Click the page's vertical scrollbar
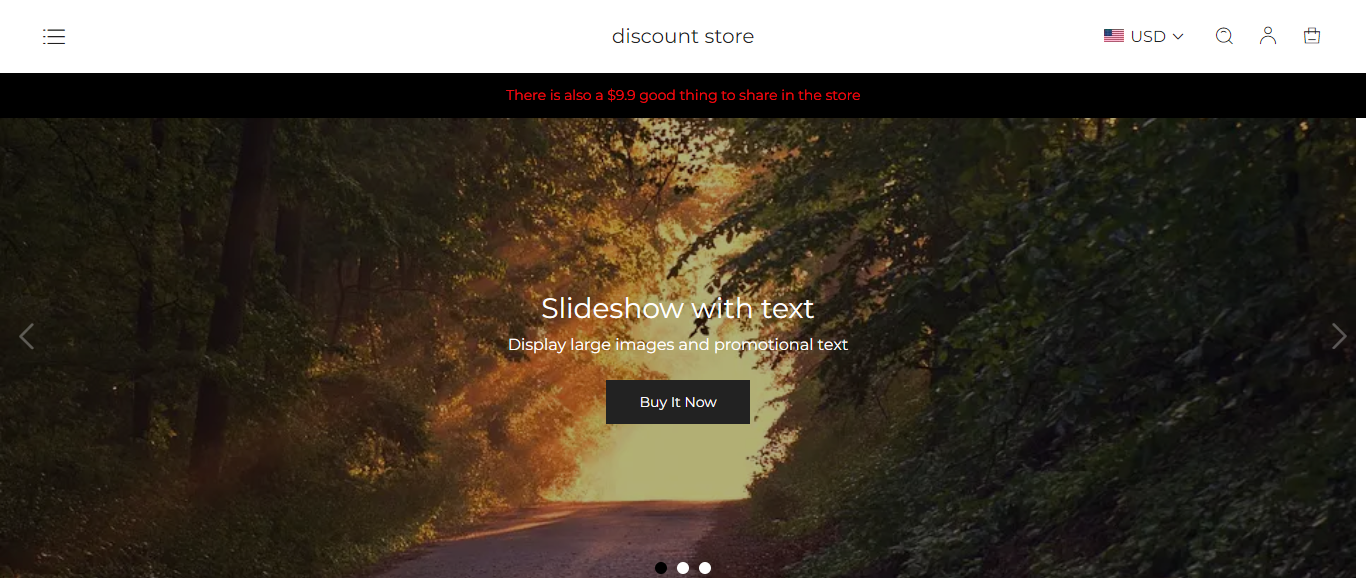 1361,348
